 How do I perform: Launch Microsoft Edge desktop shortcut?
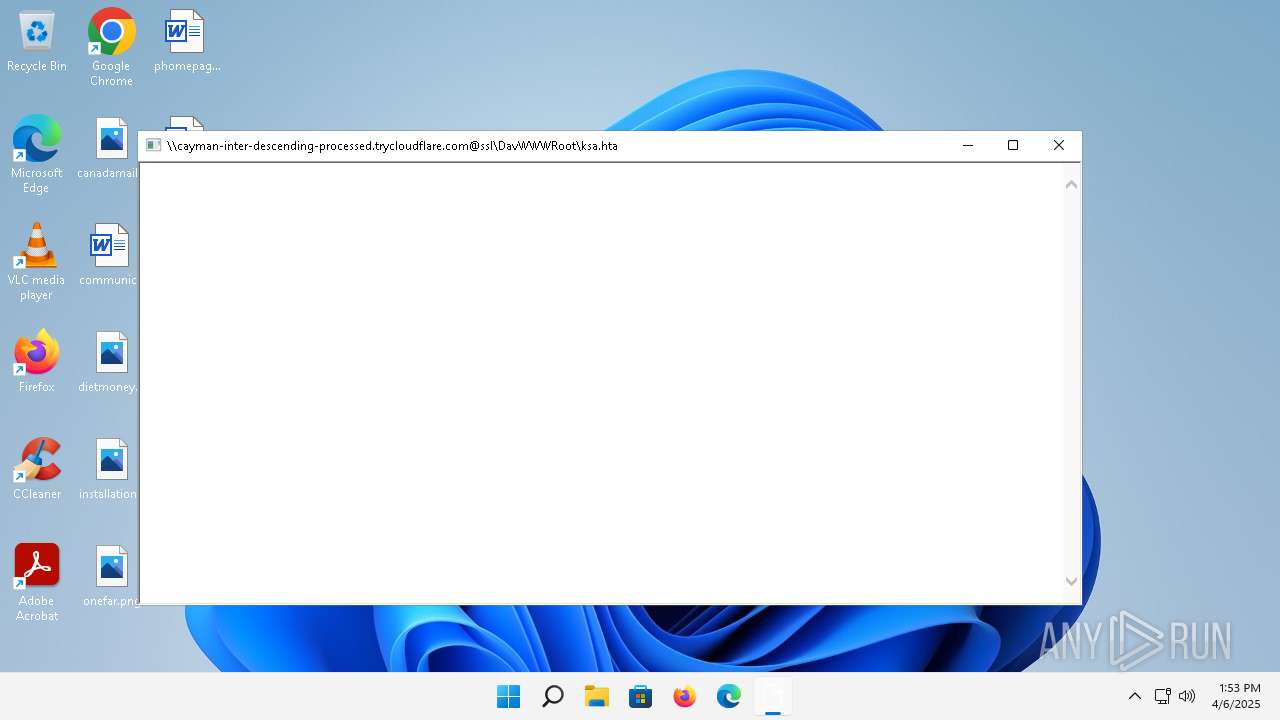coord(37,154)
